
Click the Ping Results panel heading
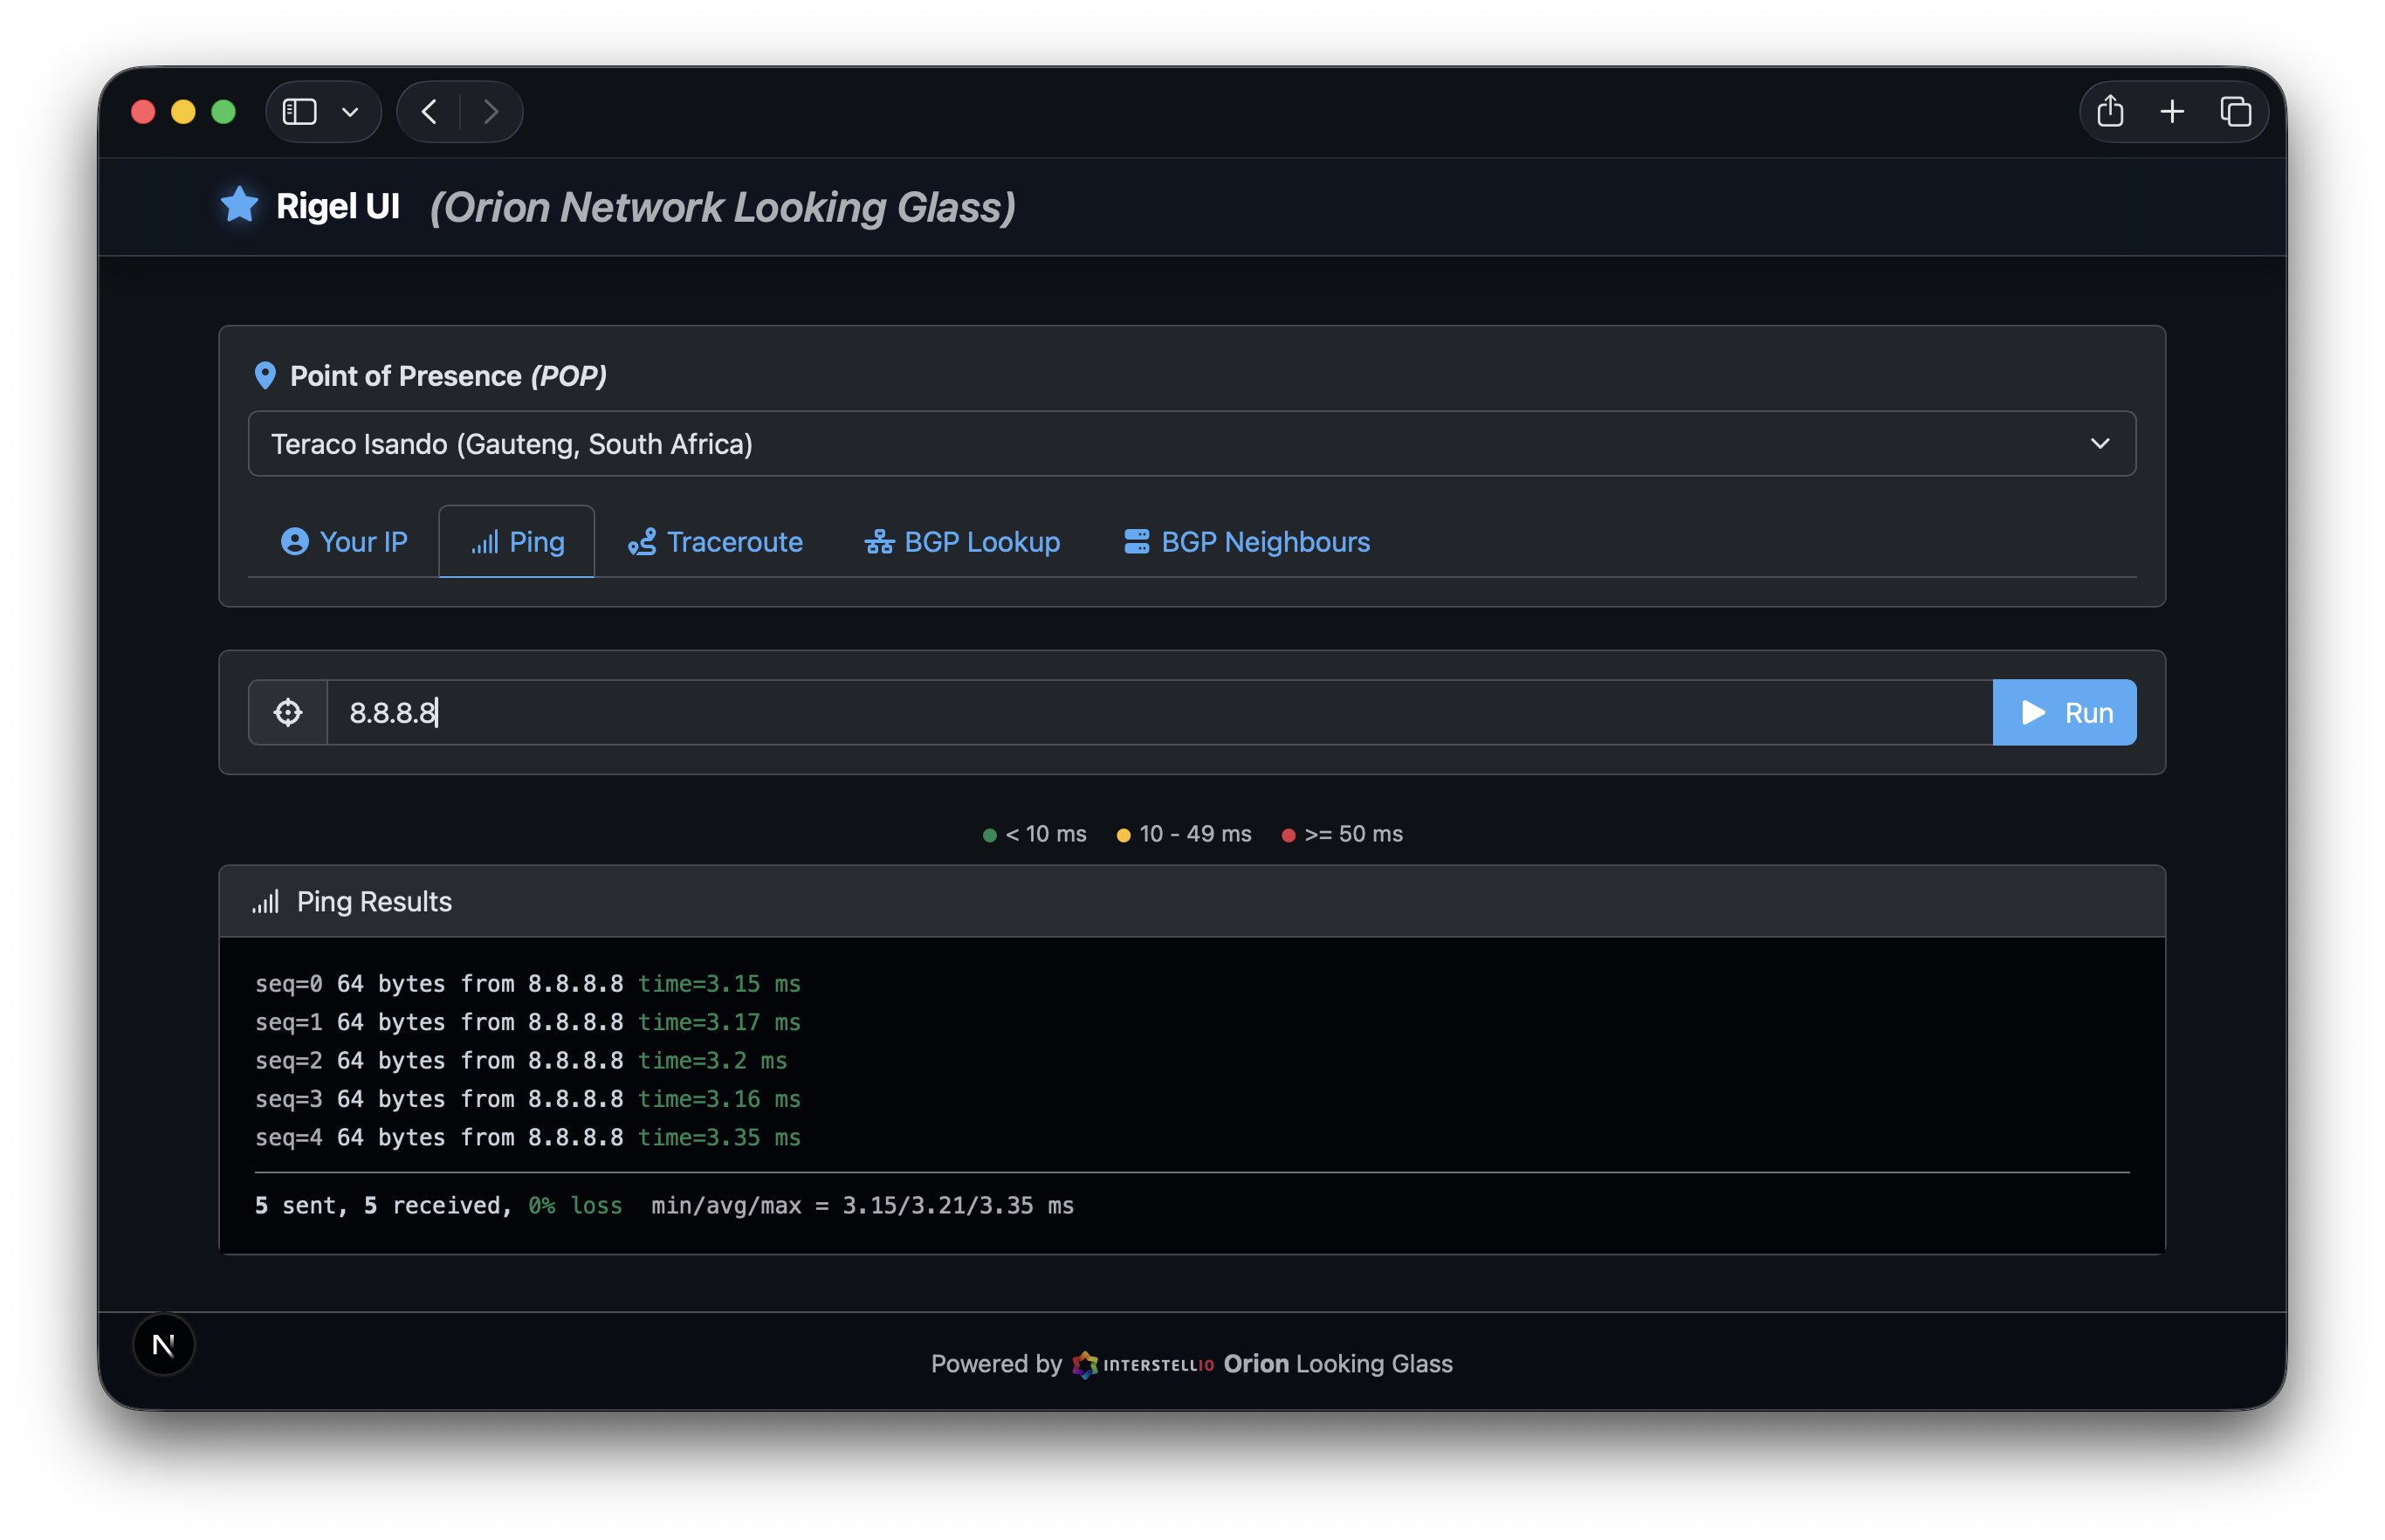[x=374, y=902]
